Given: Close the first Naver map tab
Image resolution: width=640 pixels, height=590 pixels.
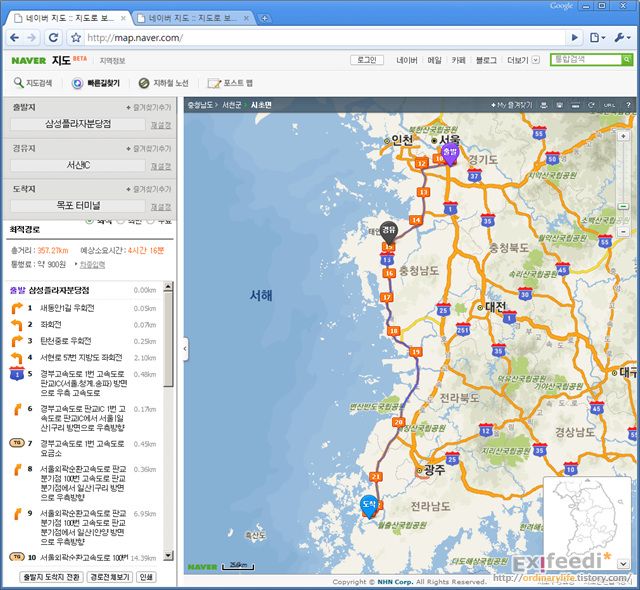Looking at the screenshot, I should click(123, 18).
